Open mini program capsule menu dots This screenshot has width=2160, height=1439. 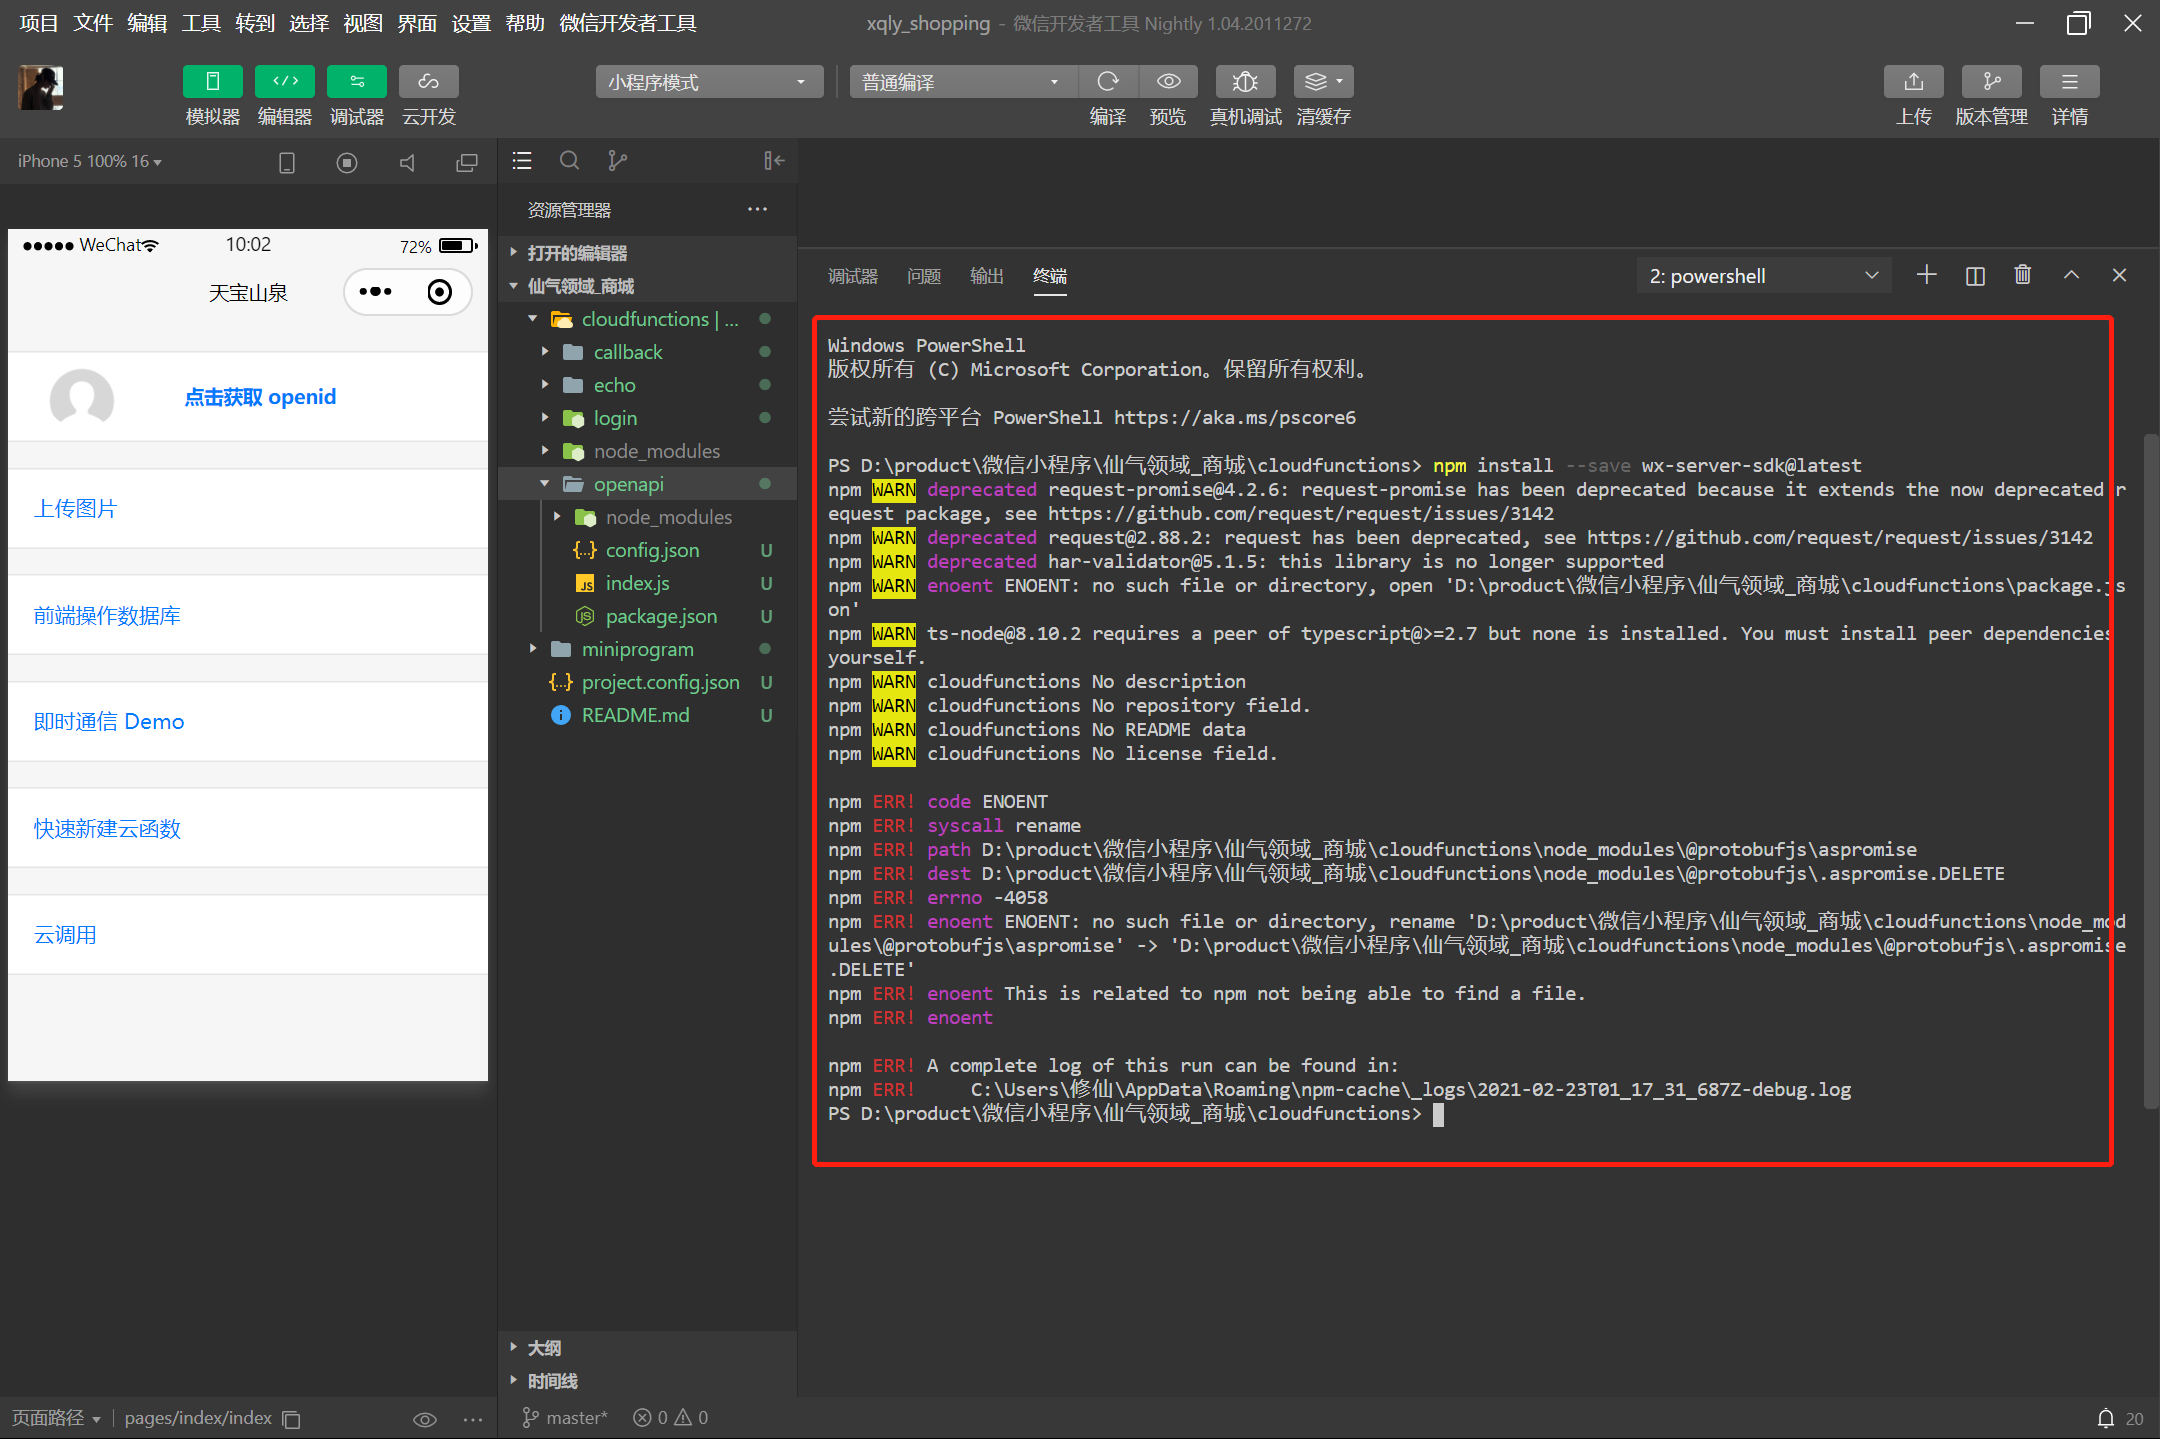tap(376, 292)
